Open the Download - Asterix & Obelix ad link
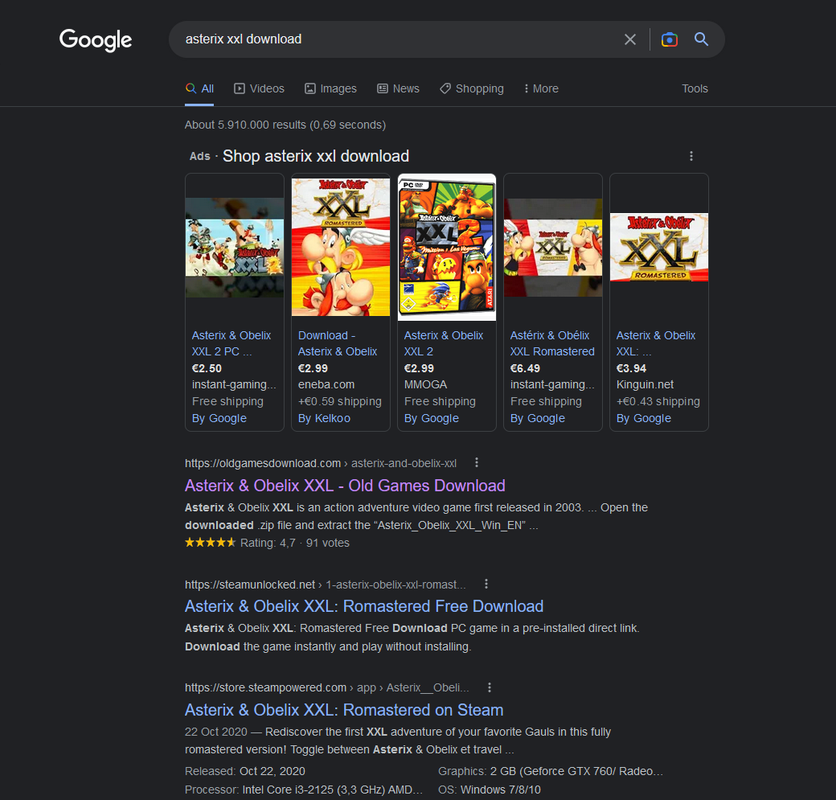Viewport: 836px width, 800px height. pyautogui.click(x=337, y=343)
